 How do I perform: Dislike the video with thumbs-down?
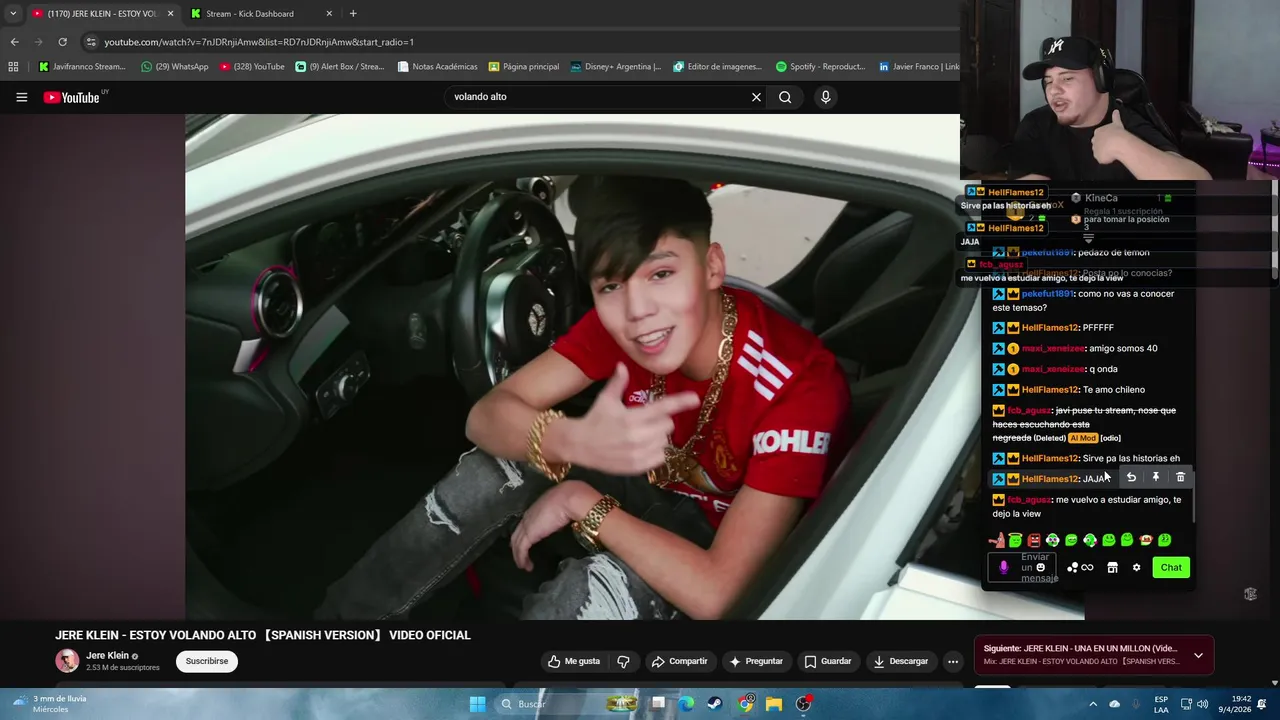tap(623, 661)
